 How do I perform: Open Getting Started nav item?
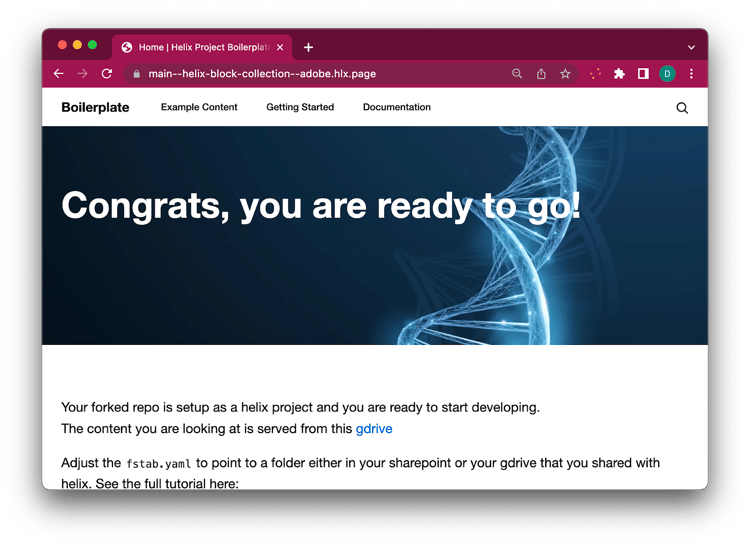tap(300, 107)
